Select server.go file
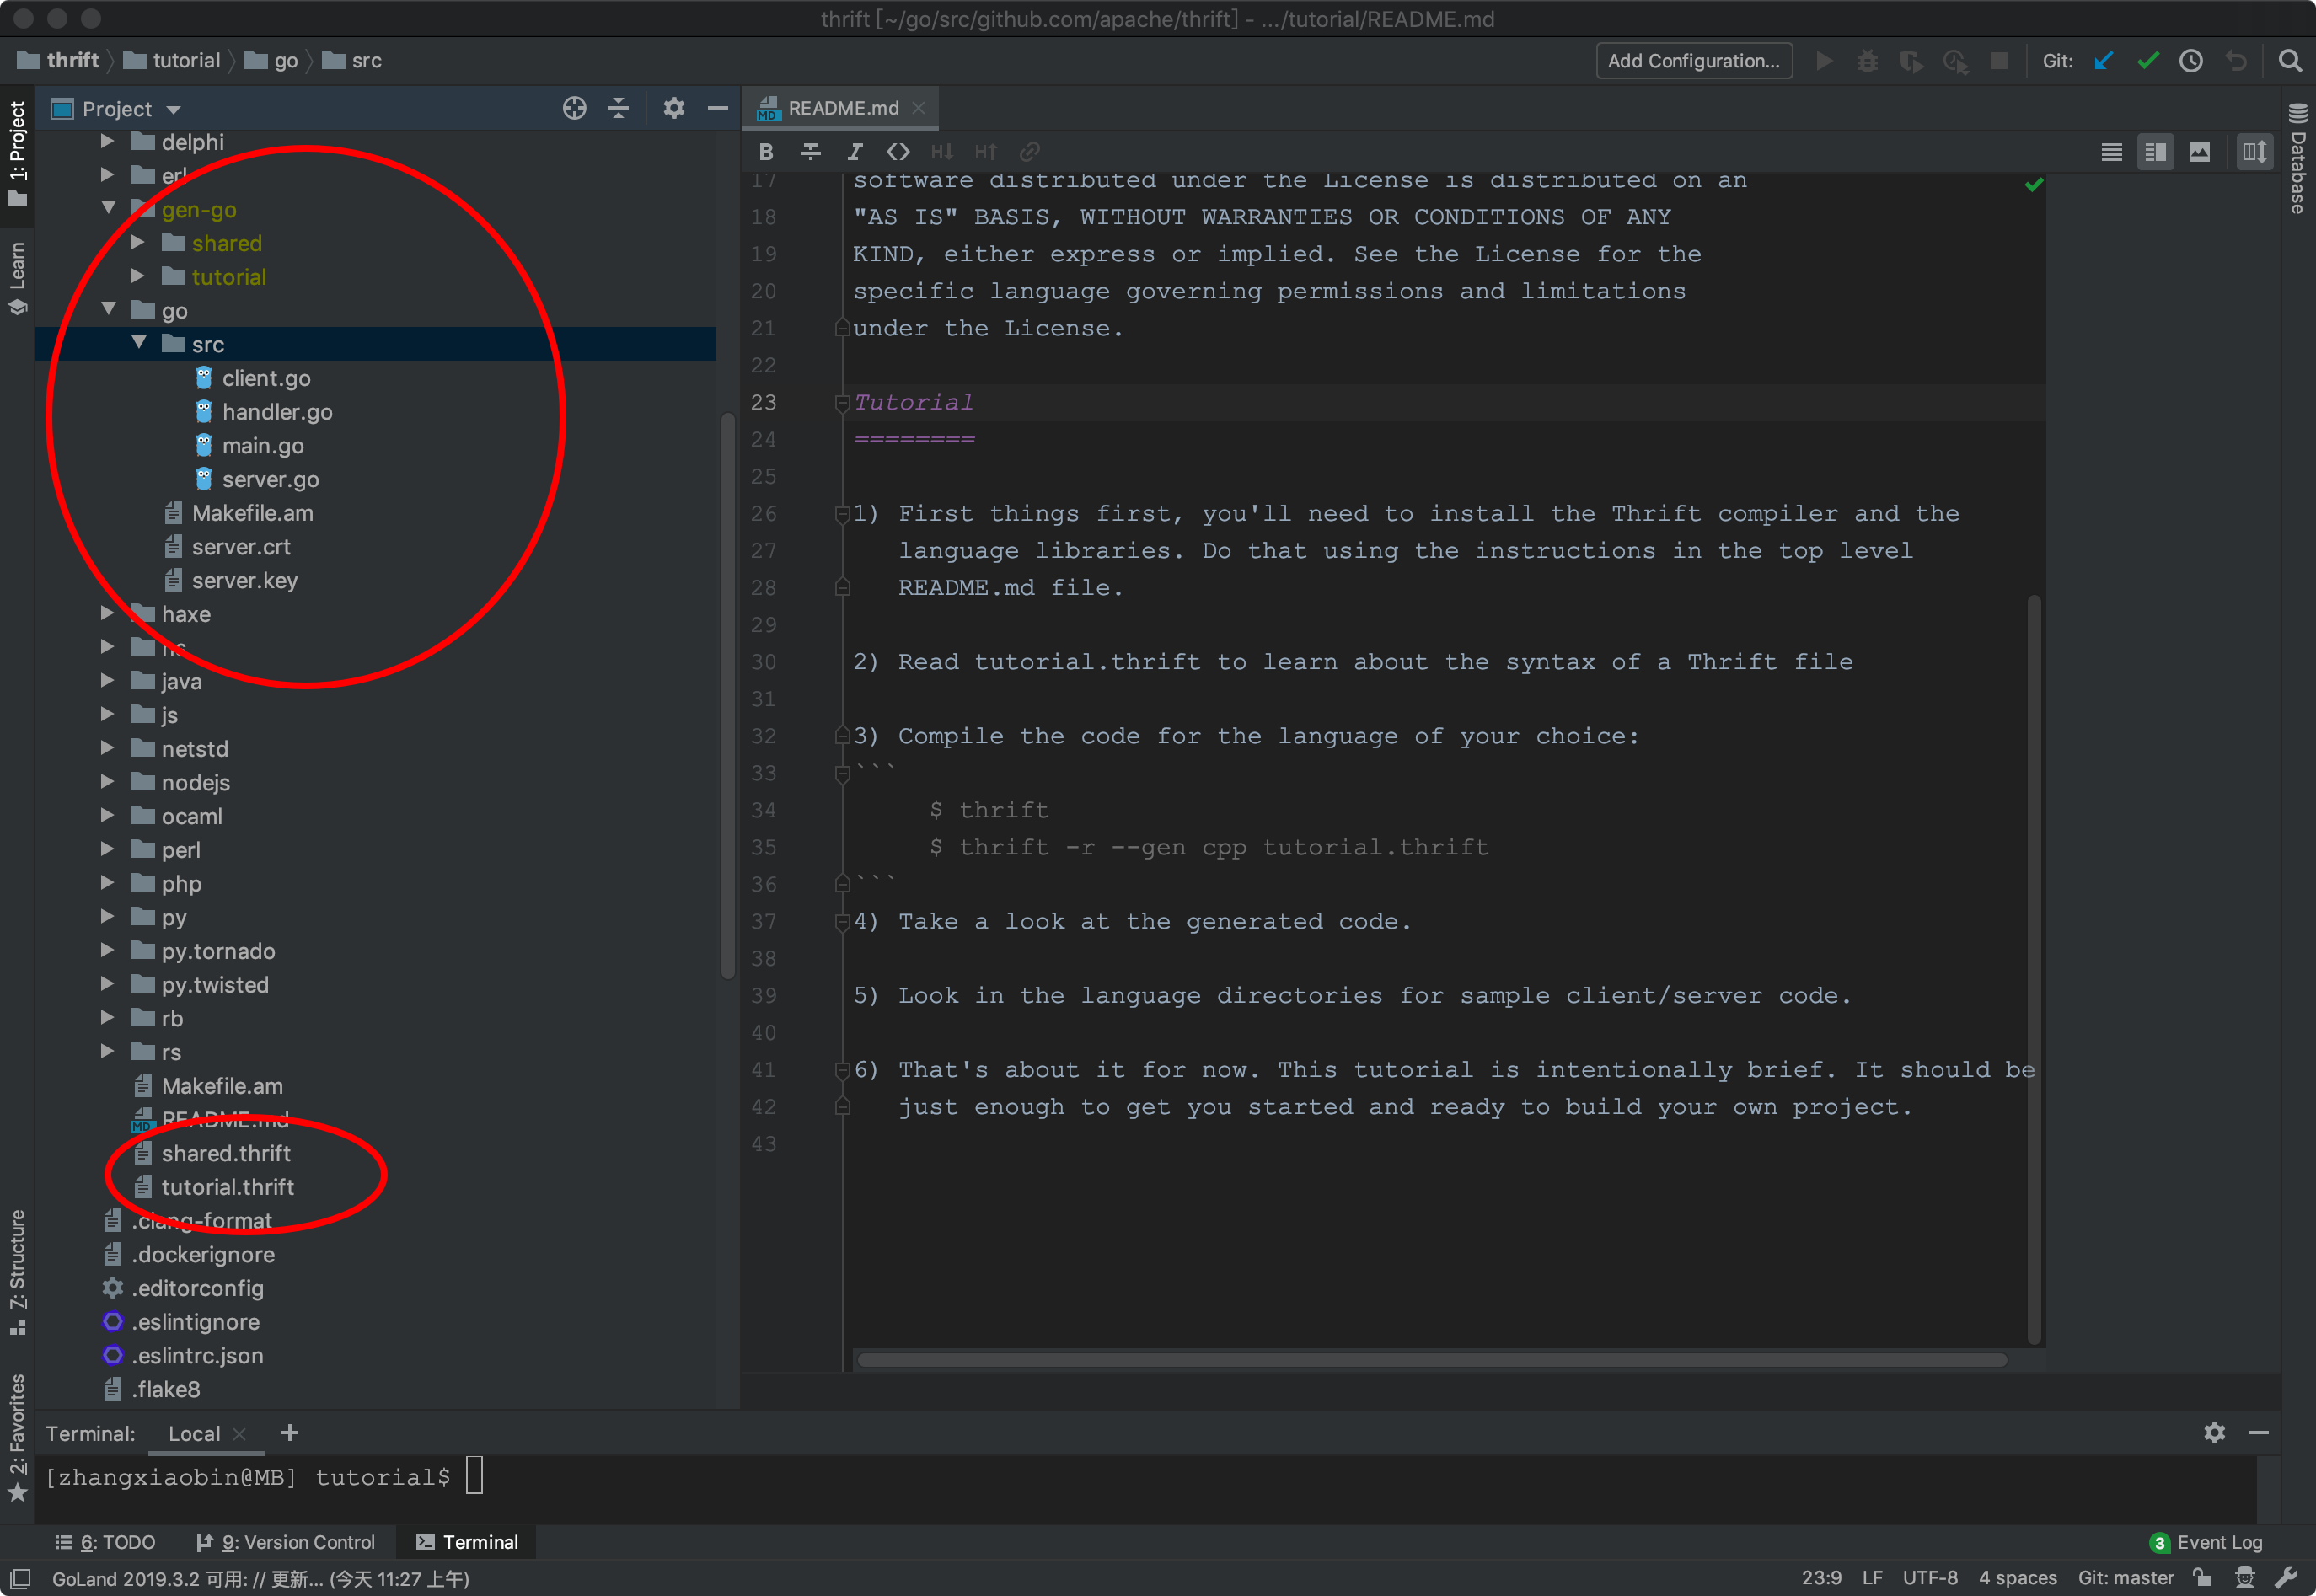This screenshot has width=2316, height=1596. [270, 479]
